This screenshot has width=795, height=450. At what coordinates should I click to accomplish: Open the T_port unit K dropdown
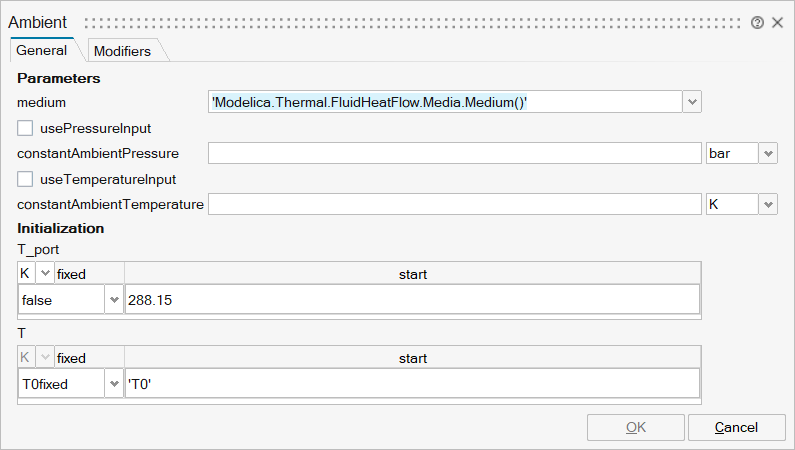(44, 273)
